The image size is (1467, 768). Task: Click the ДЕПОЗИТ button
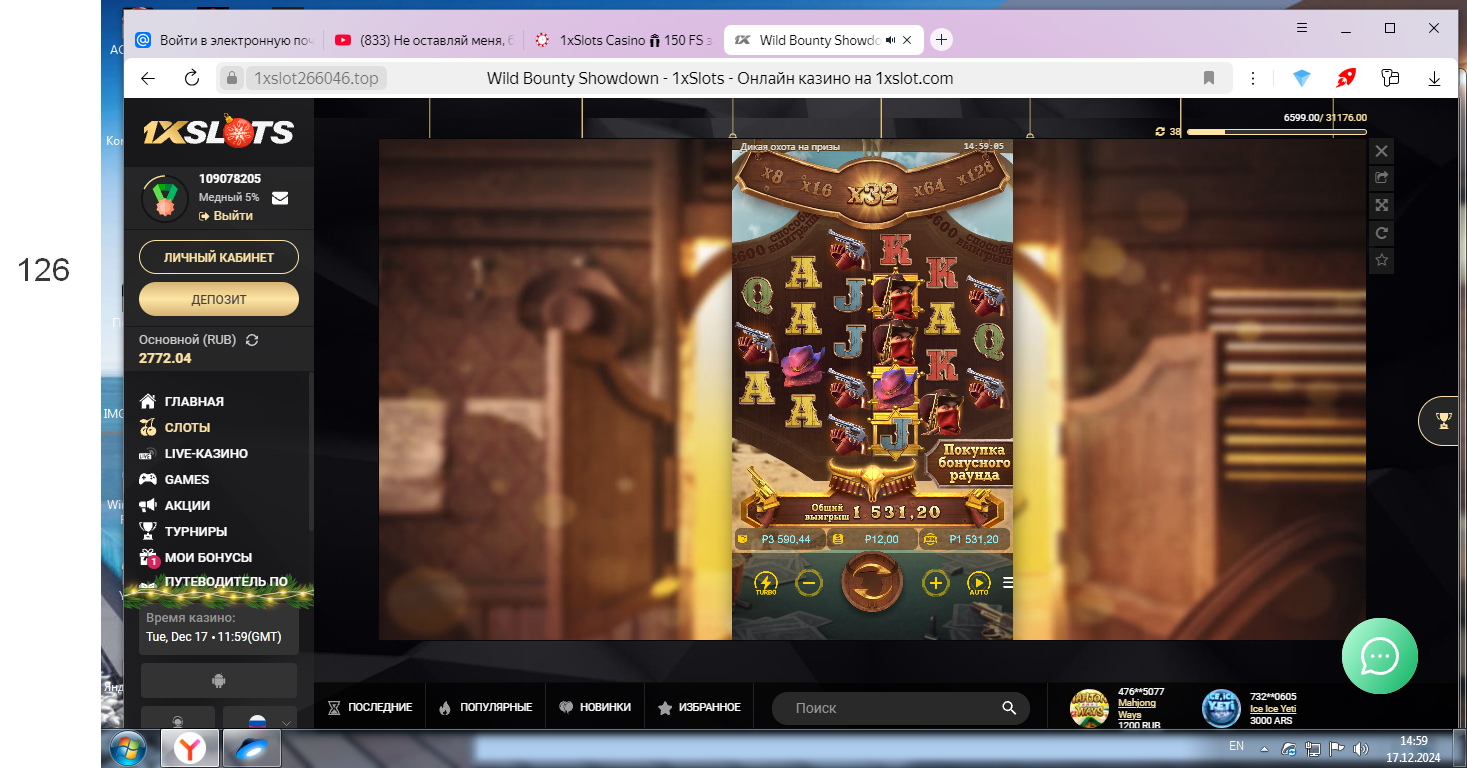pyautogui.click(x=219, y=299)
